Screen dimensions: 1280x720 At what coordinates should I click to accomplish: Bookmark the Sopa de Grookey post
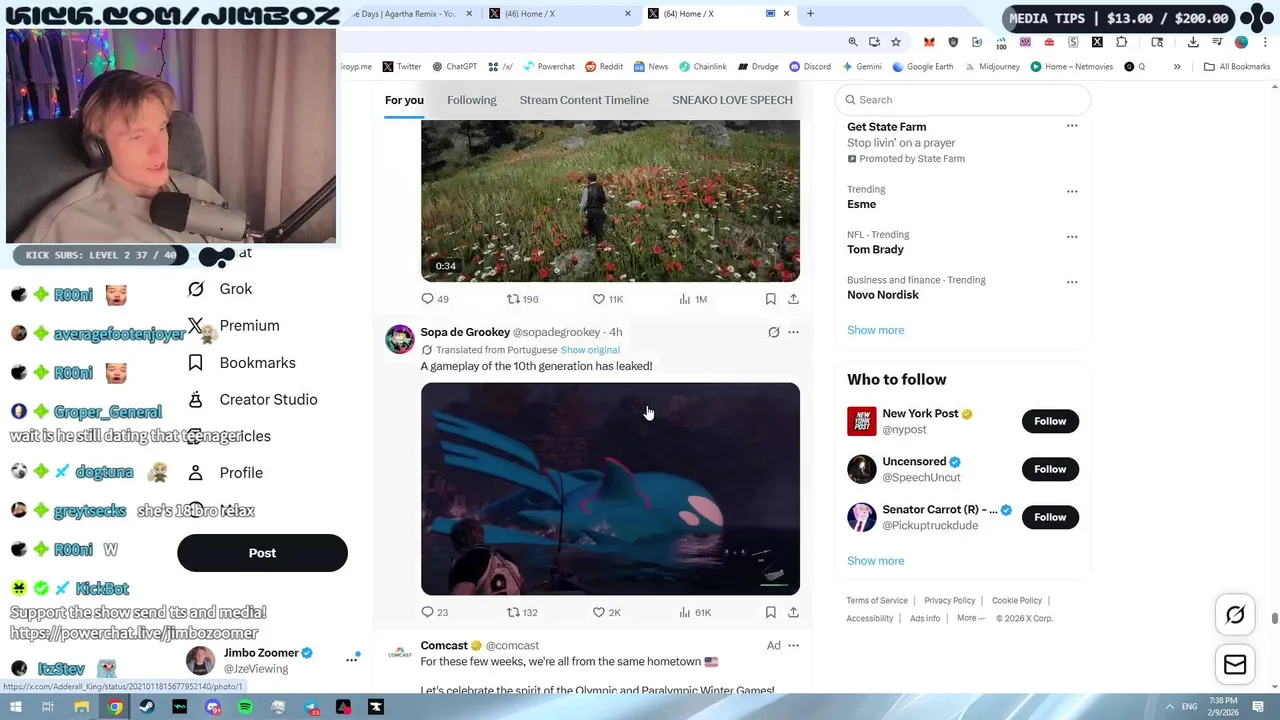pos(770,612)
